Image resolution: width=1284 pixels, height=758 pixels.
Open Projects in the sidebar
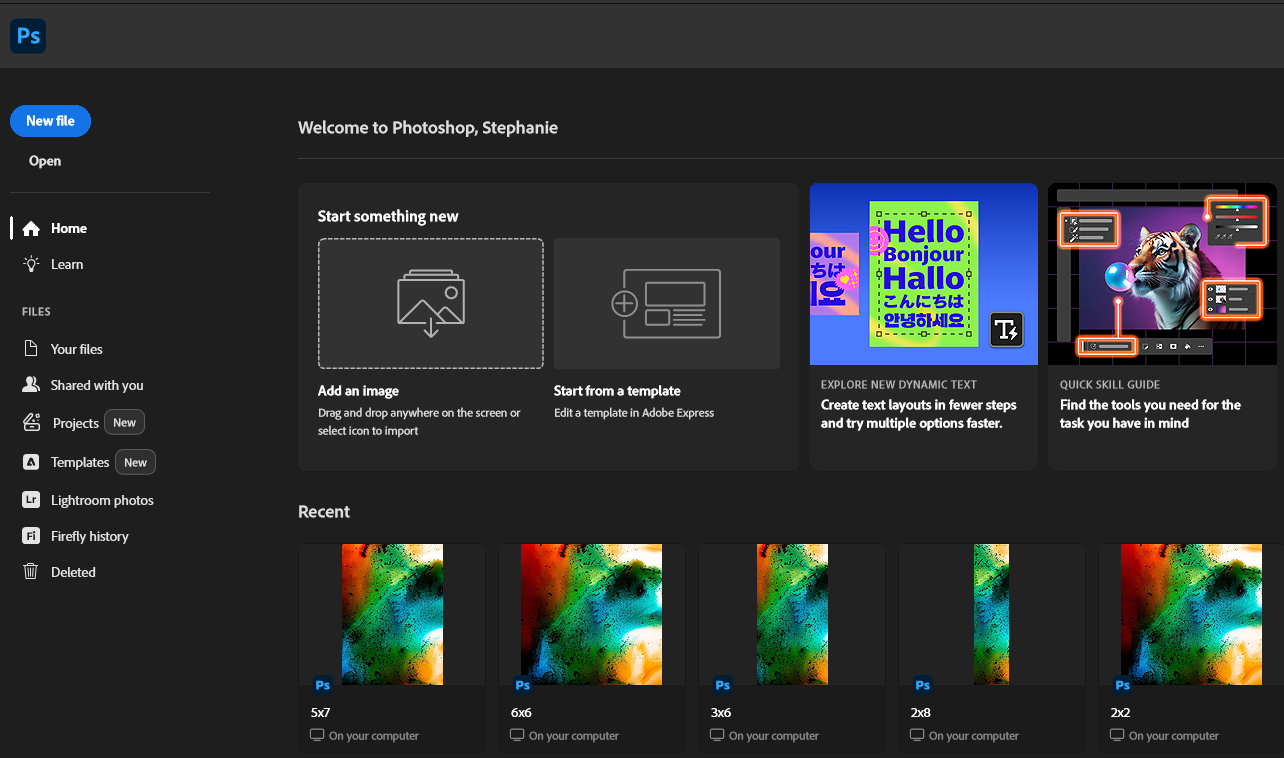[75, 423]
